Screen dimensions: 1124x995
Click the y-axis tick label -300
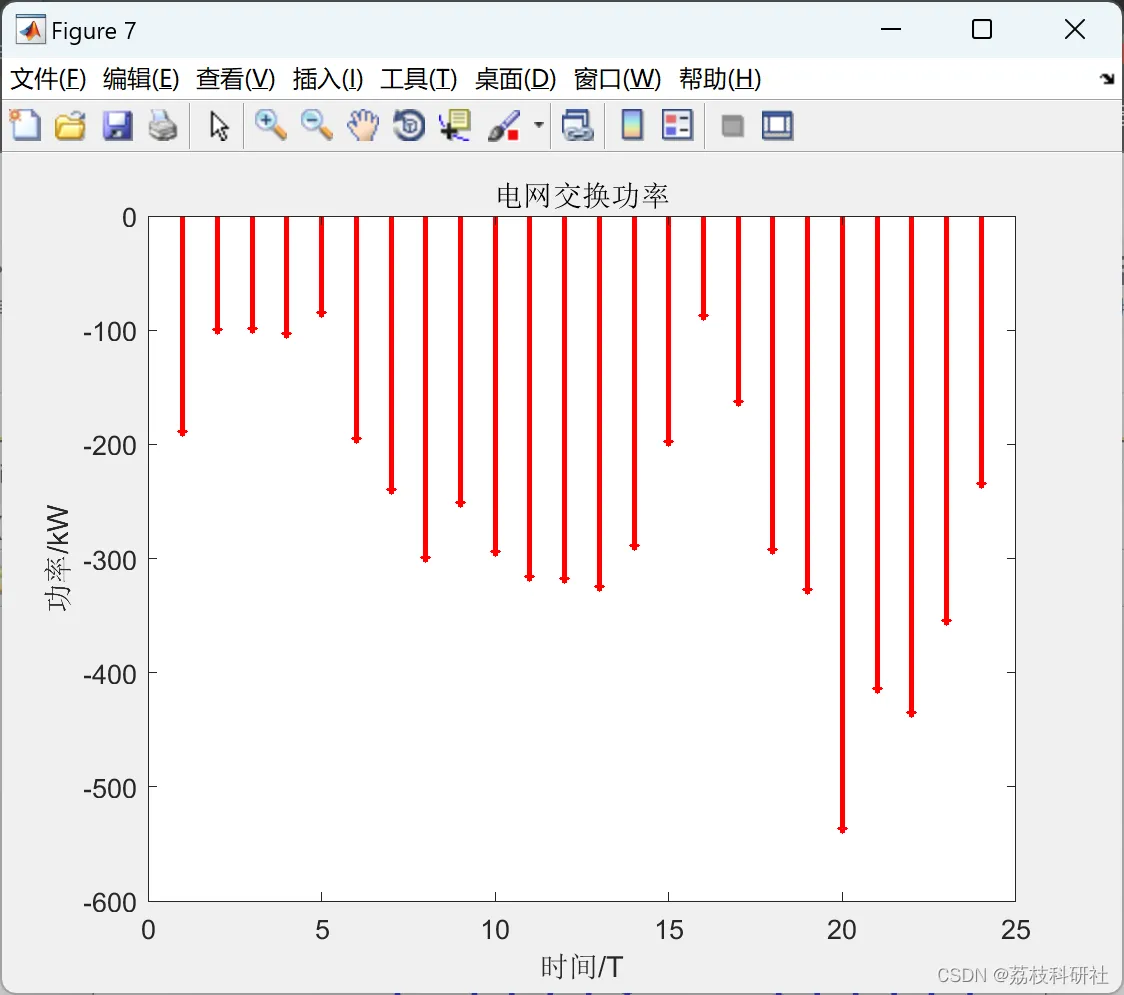click(x=110, y=560)
